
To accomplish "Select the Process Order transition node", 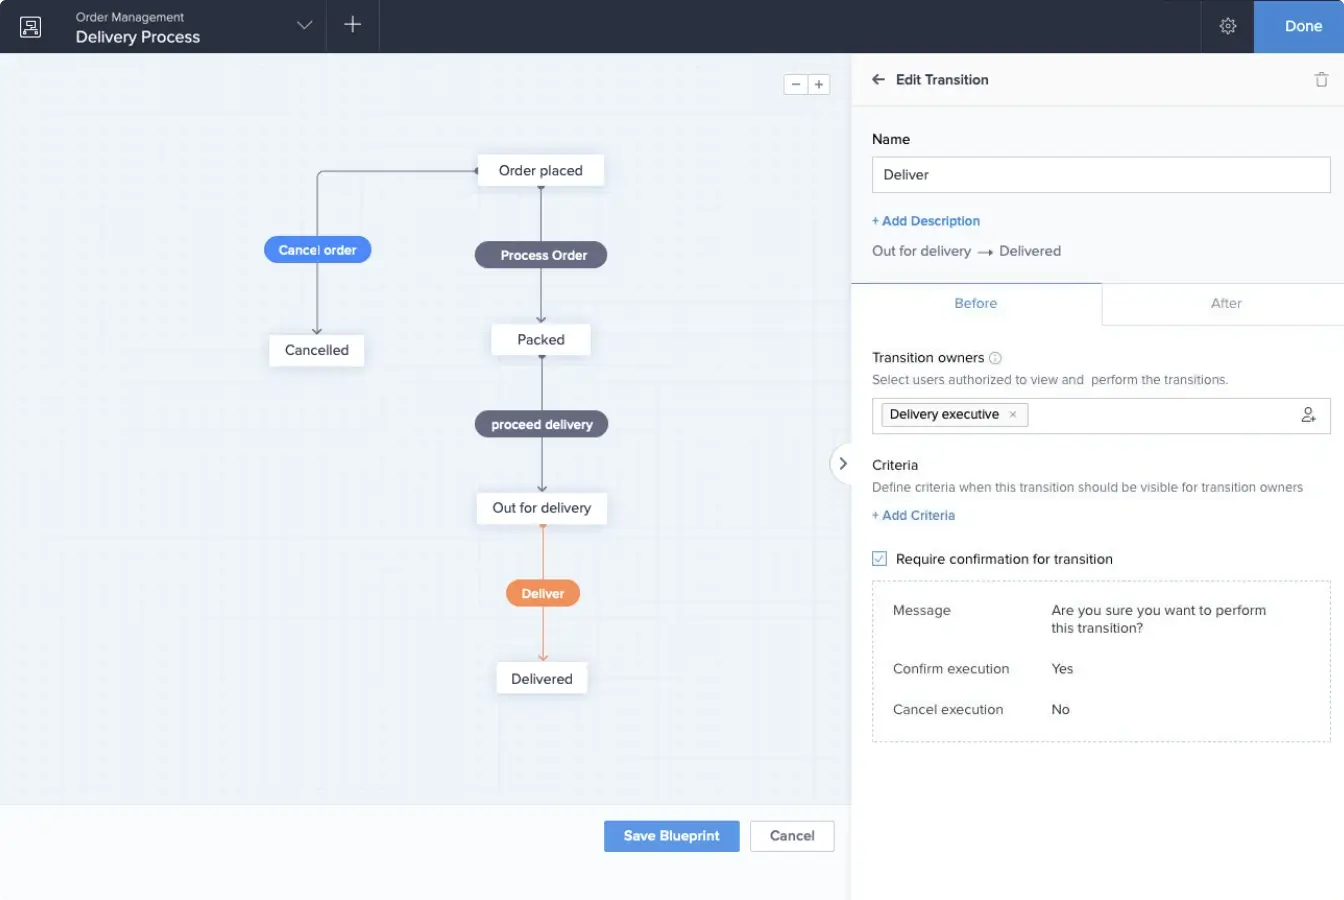I will [x=541, y=255].
